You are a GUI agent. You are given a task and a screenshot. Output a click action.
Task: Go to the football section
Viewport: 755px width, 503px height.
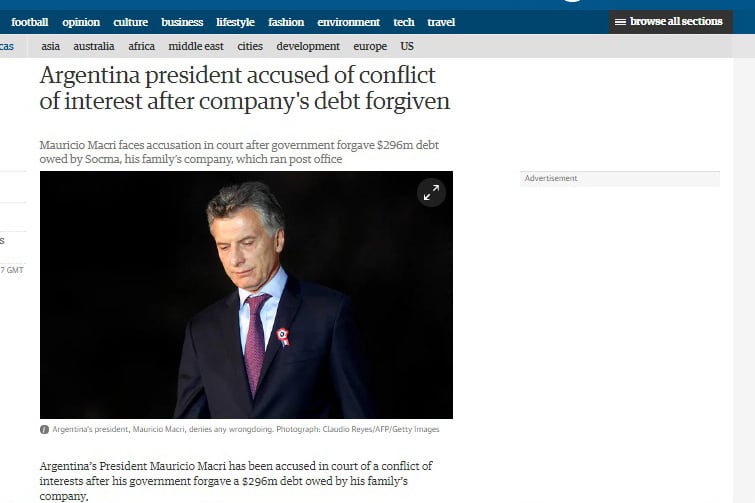pos(29,22)
